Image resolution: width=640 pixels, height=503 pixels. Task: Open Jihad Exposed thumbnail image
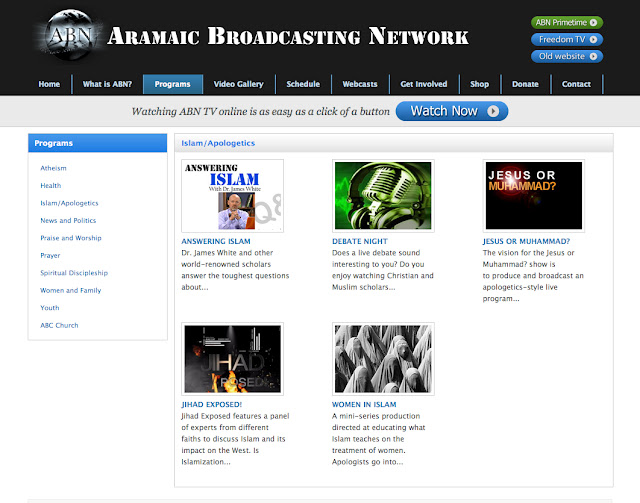point(233,359)
